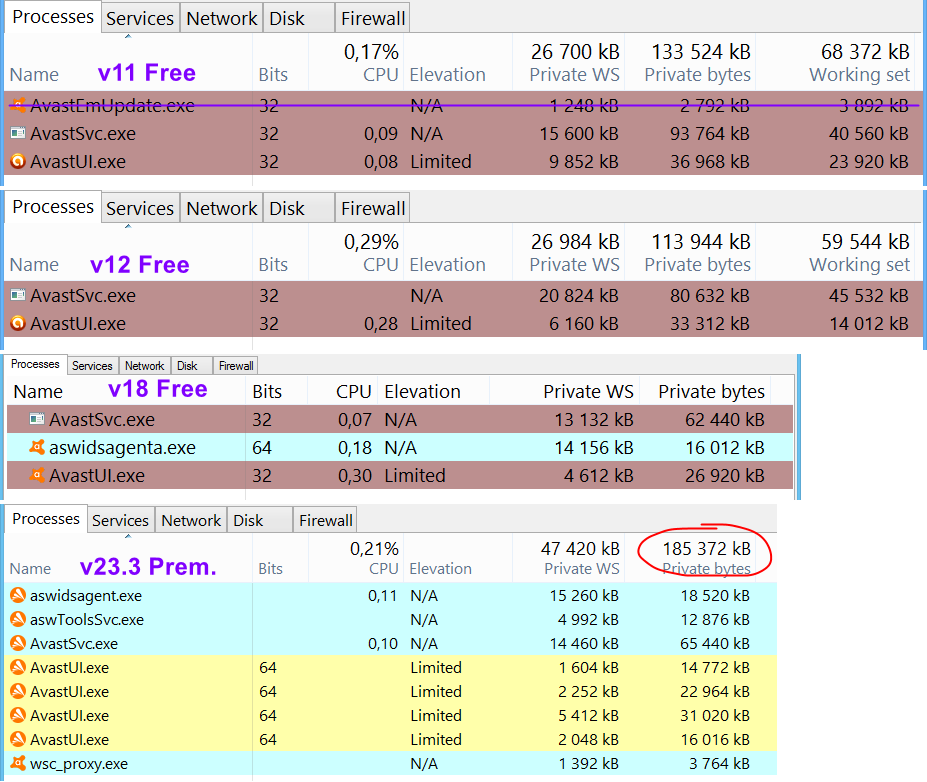Sort by the Private bytes column showing 133 524 kB

pyautogui.click(x=691, y=62)
